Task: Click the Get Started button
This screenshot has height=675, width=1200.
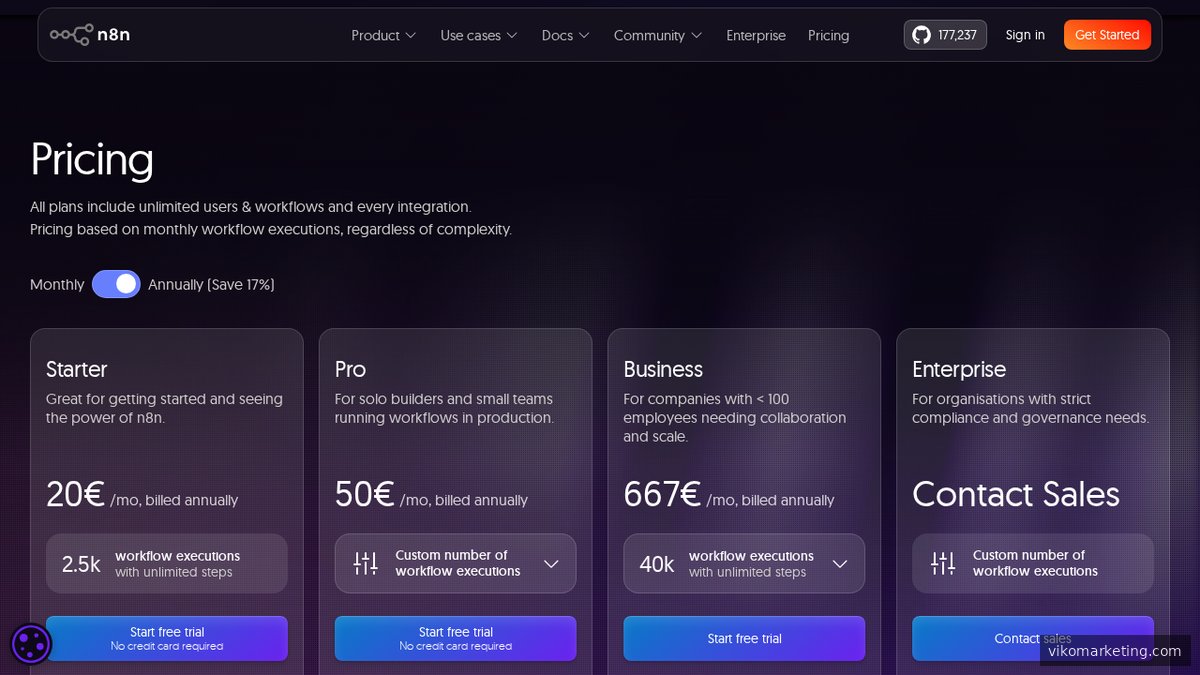Action: (x=1107, y=34)
